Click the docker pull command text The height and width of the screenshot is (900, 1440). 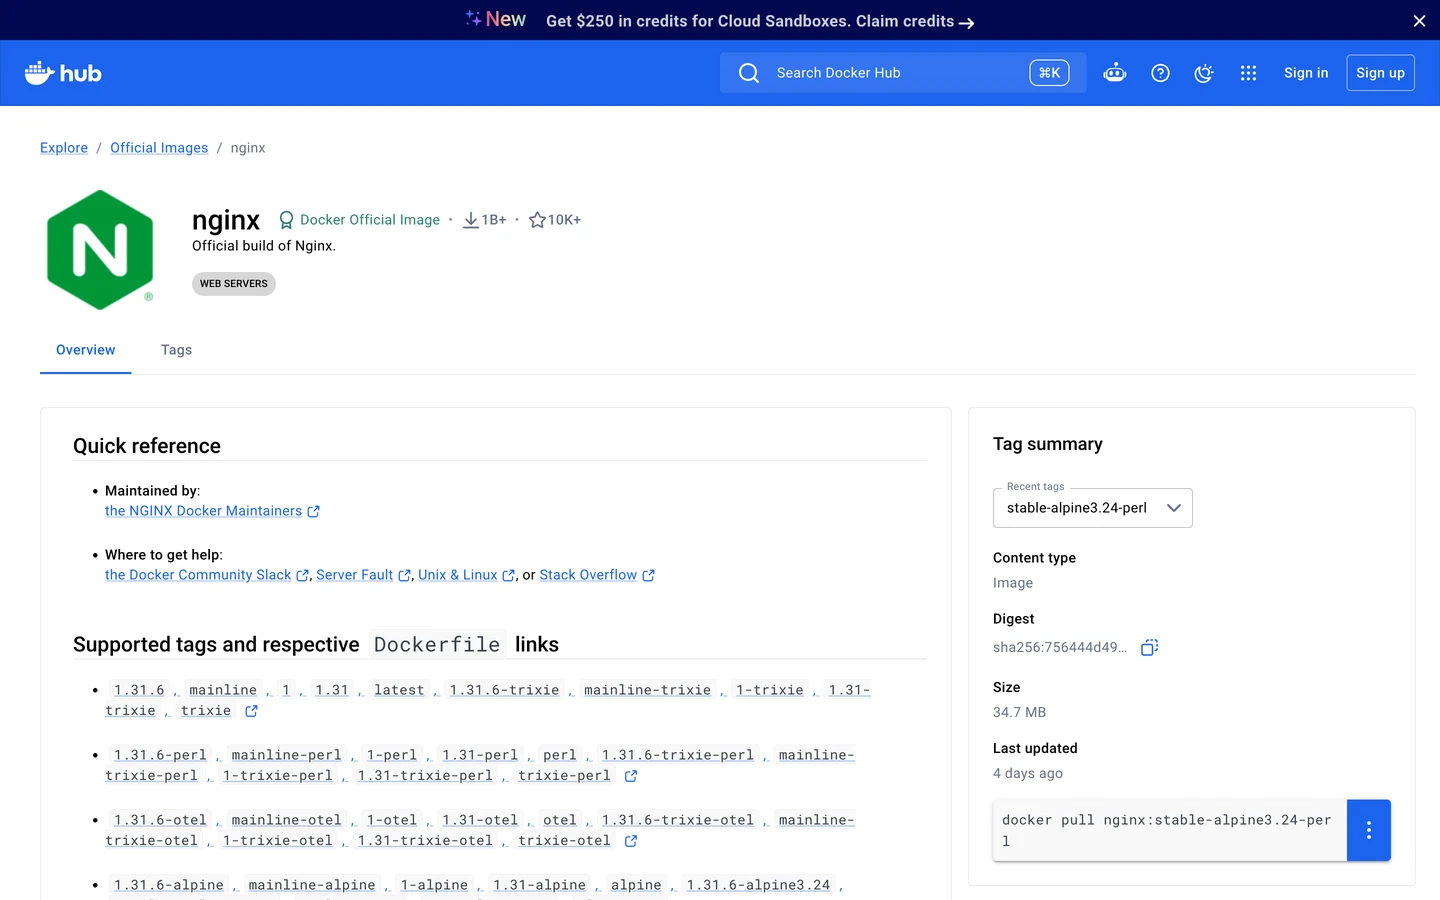(x=1168, y=830)
